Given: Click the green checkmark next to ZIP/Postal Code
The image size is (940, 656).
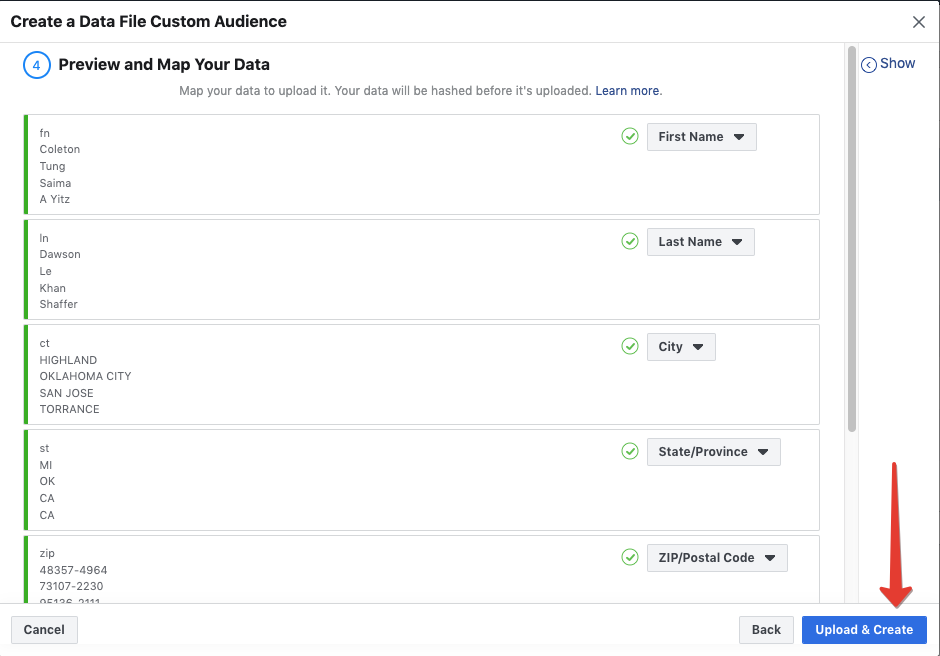Looking at the screenshot, I should [x=629, y=558].
